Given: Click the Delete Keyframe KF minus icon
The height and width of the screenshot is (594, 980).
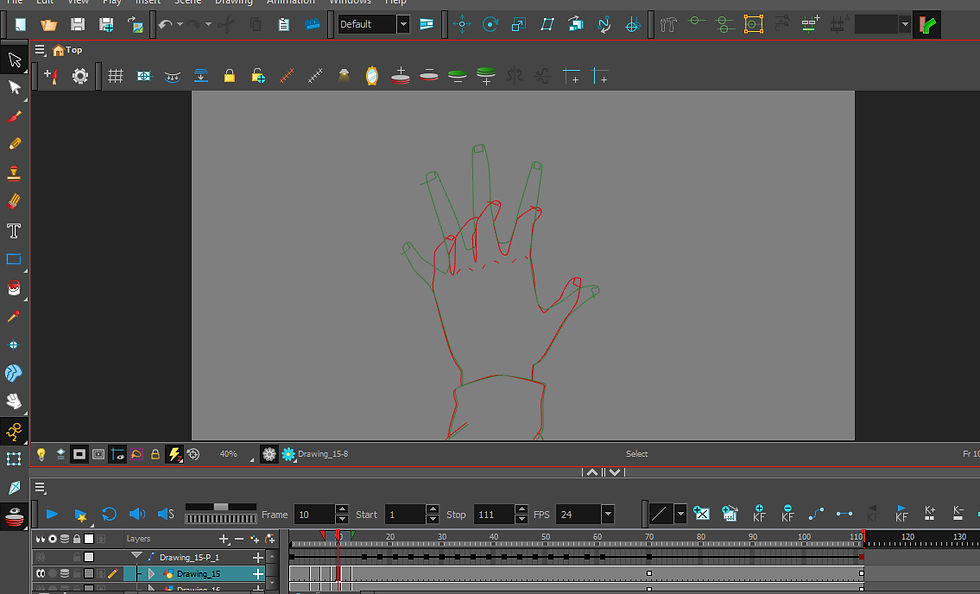Looking at the screenshot, I should pos(787,513).
